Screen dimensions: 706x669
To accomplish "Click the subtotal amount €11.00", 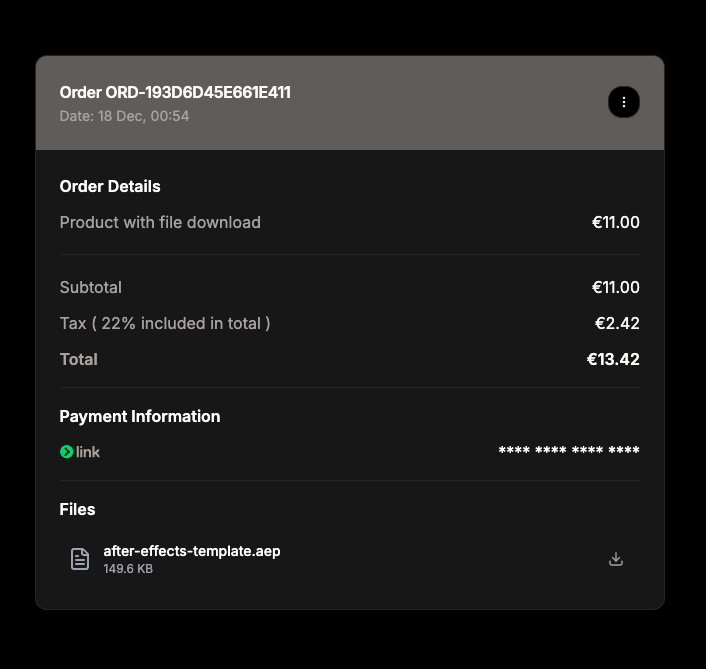I will point(615,287).
